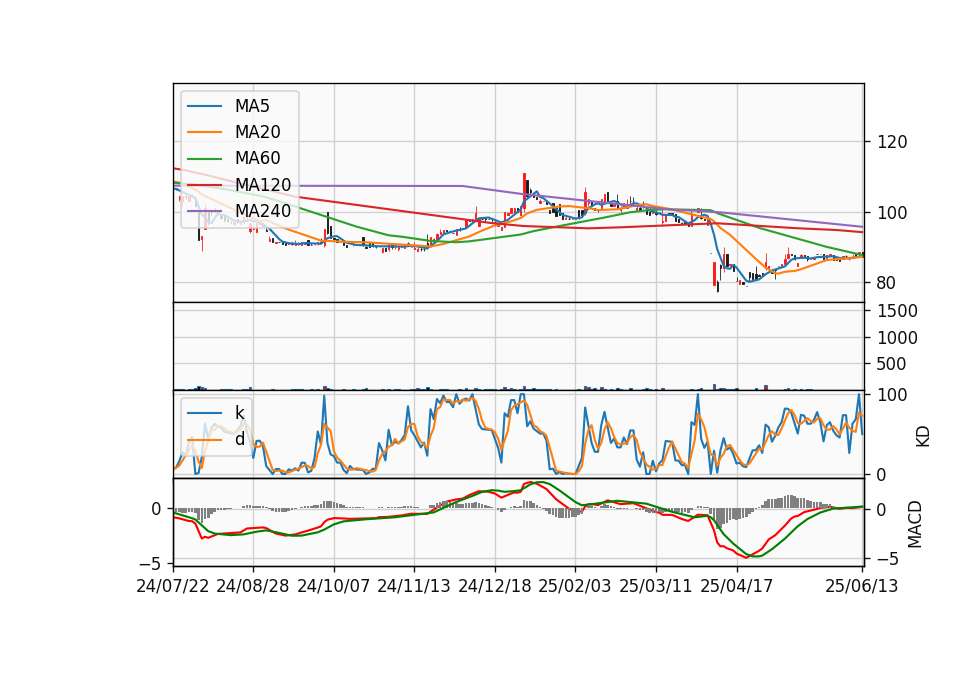This screenshot has width=960, height=690.
Task: Click the MACD left axis value −5
Action: coord(151,563)
